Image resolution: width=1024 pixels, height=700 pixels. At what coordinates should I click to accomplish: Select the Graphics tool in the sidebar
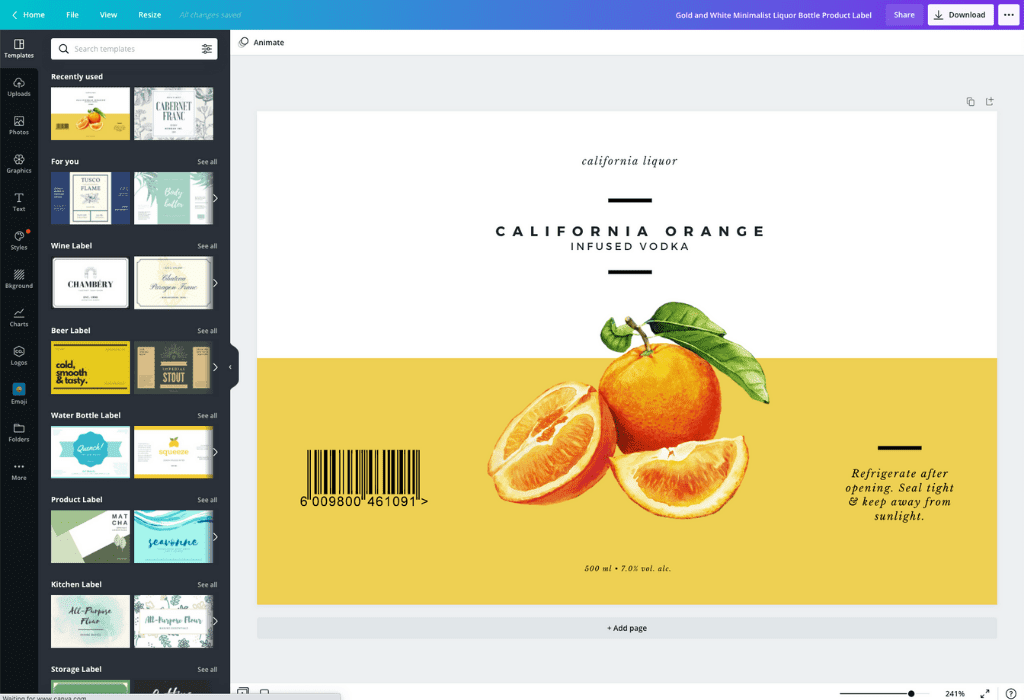(18, 164)
